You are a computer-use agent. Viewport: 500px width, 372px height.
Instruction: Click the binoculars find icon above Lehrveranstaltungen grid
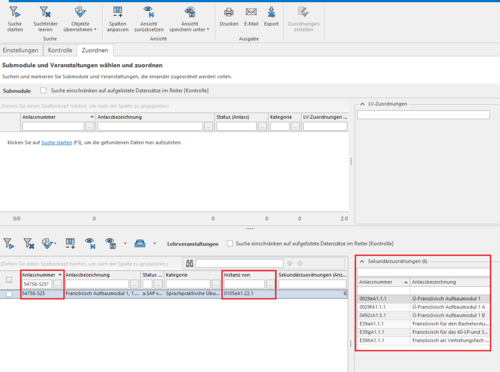tap(189, 263)
